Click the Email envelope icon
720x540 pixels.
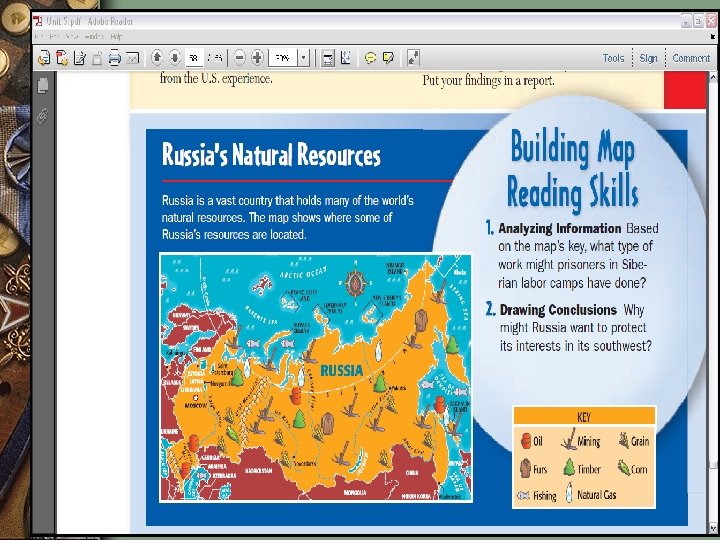pyautogui.click(x=133, y=58)
